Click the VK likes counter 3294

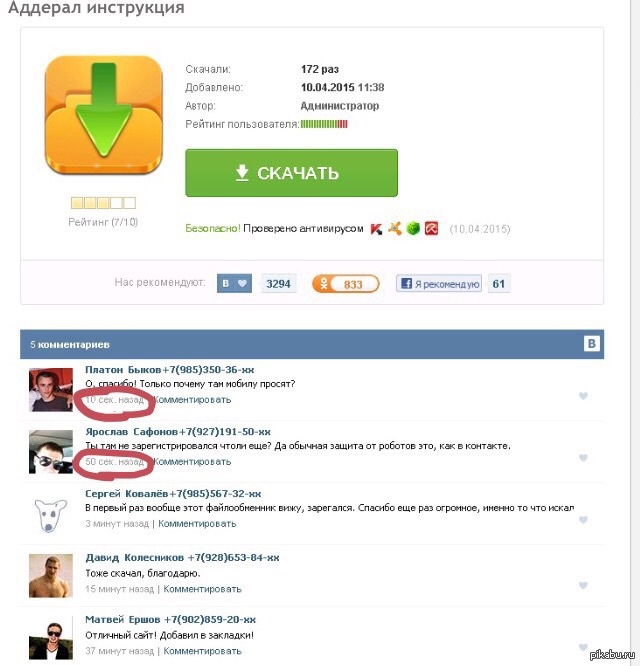(x=278, y=284)
